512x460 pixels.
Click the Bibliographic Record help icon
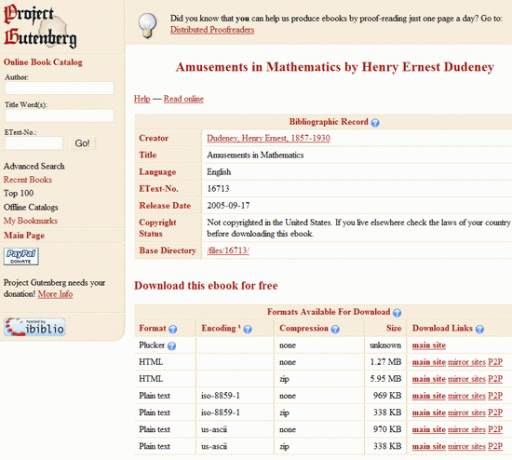pos(375,123)
